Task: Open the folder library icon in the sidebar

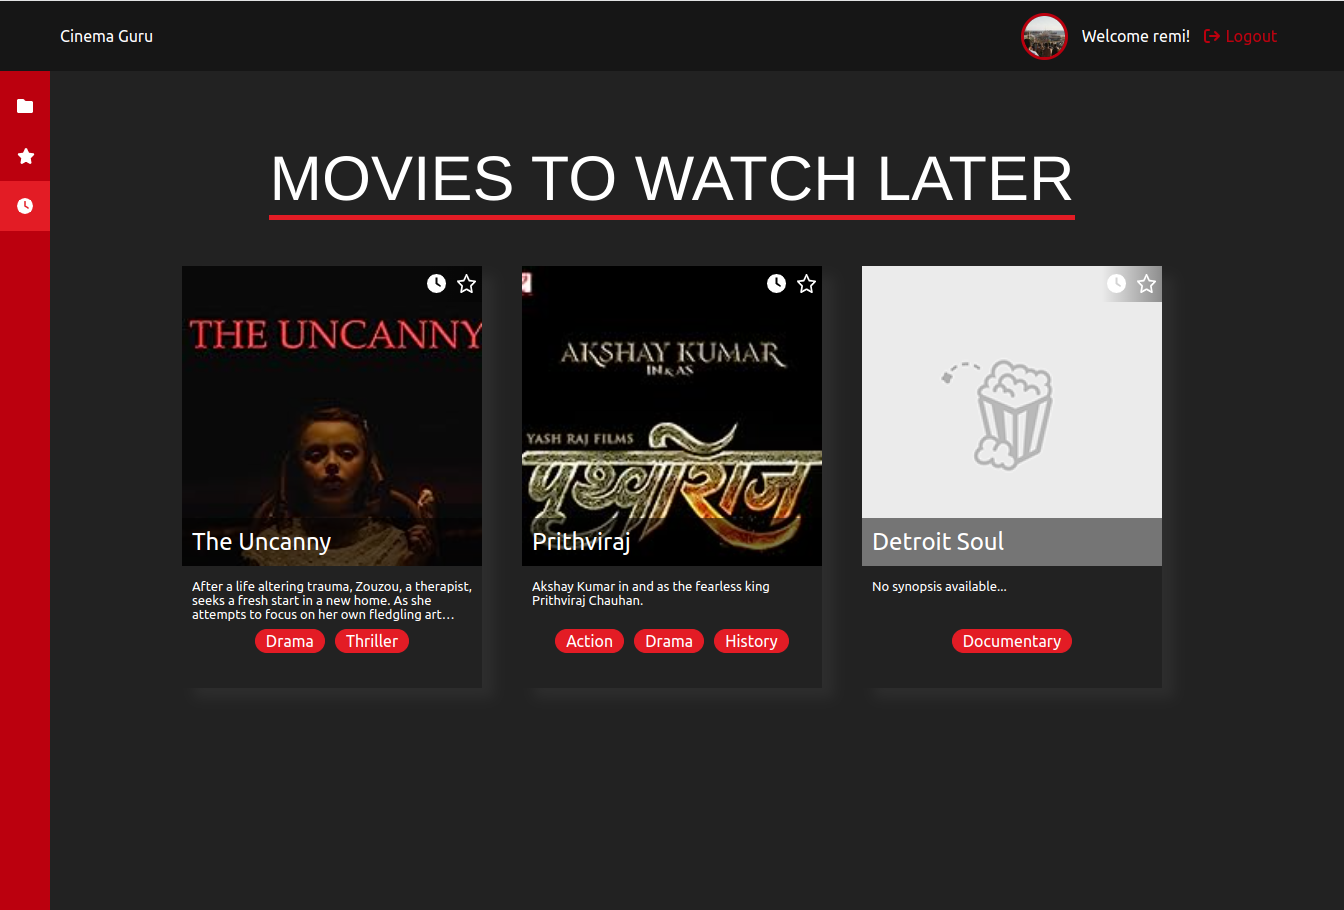Action: coord(25,106)
